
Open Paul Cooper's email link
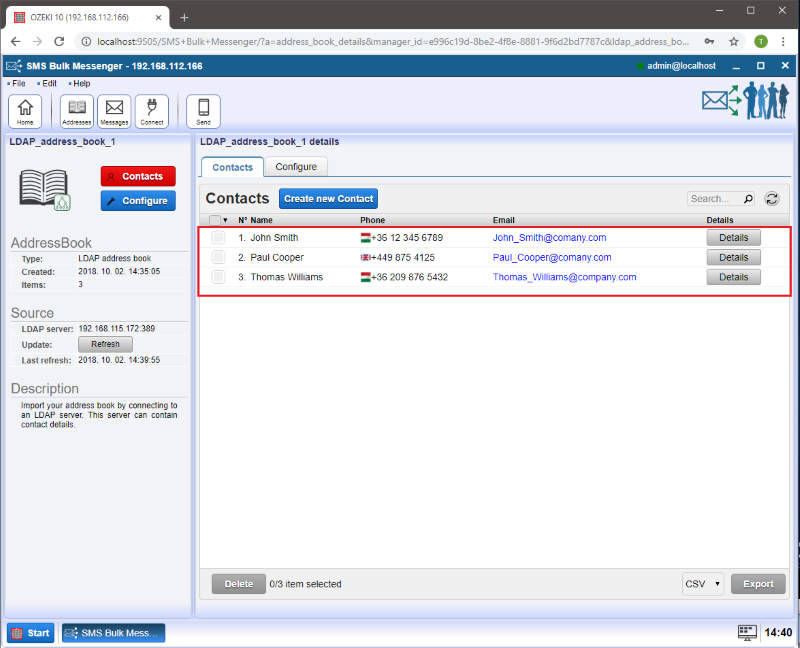point(550,257)
